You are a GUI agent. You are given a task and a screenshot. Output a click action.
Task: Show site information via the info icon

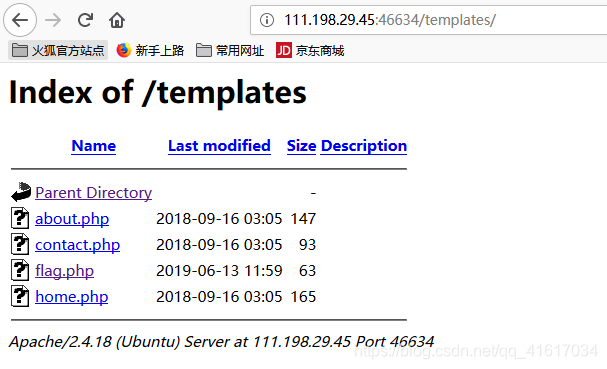pos(267,20)
